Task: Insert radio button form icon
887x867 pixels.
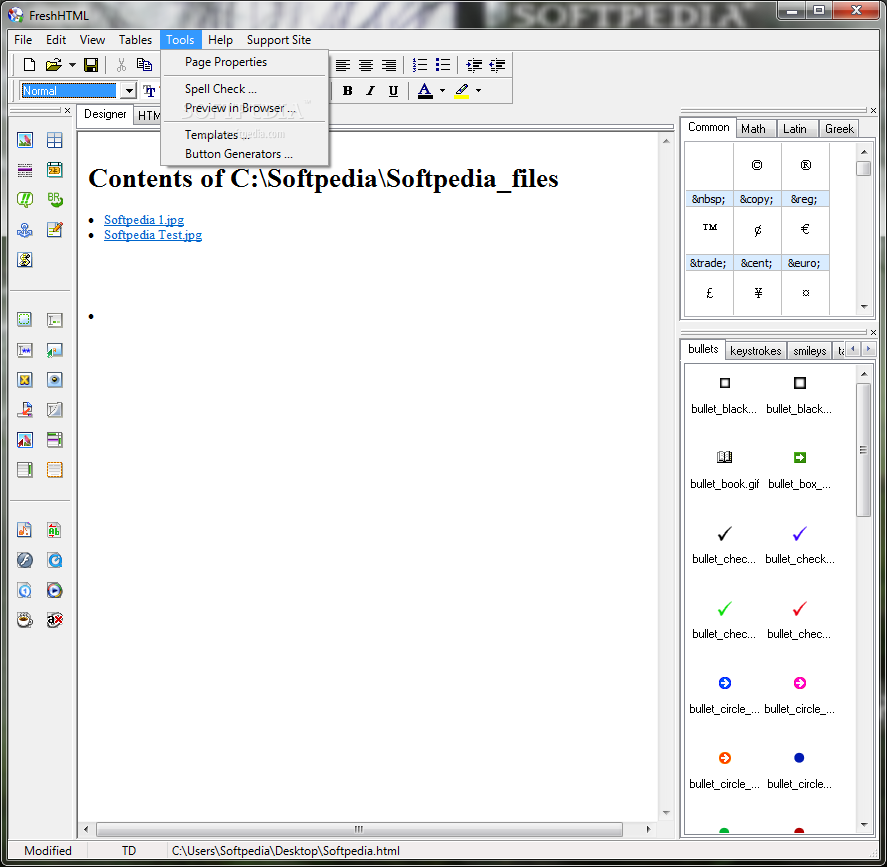Action: 55,380
